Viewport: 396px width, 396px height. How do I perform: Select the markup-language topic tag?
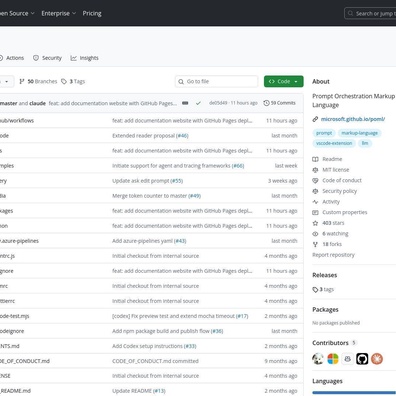click(359, 133)
